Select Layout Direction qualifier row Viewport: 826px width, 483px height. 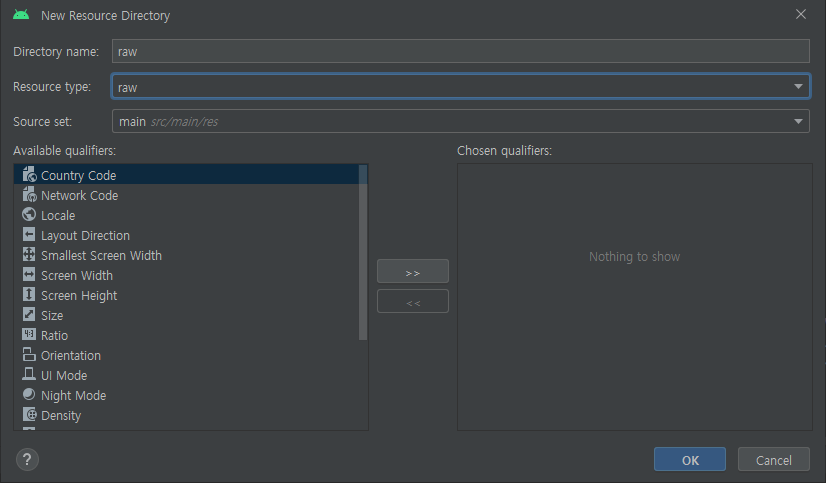pos(186,235)
